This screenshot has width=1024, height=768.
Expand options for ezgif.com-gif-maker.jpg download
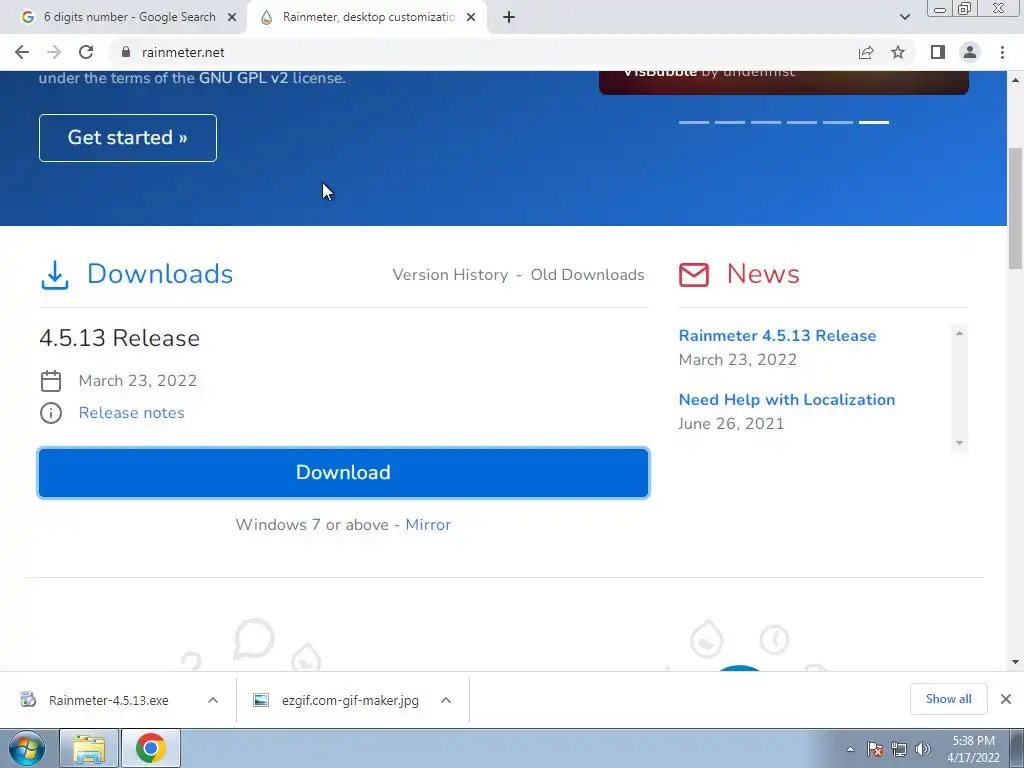446,700
